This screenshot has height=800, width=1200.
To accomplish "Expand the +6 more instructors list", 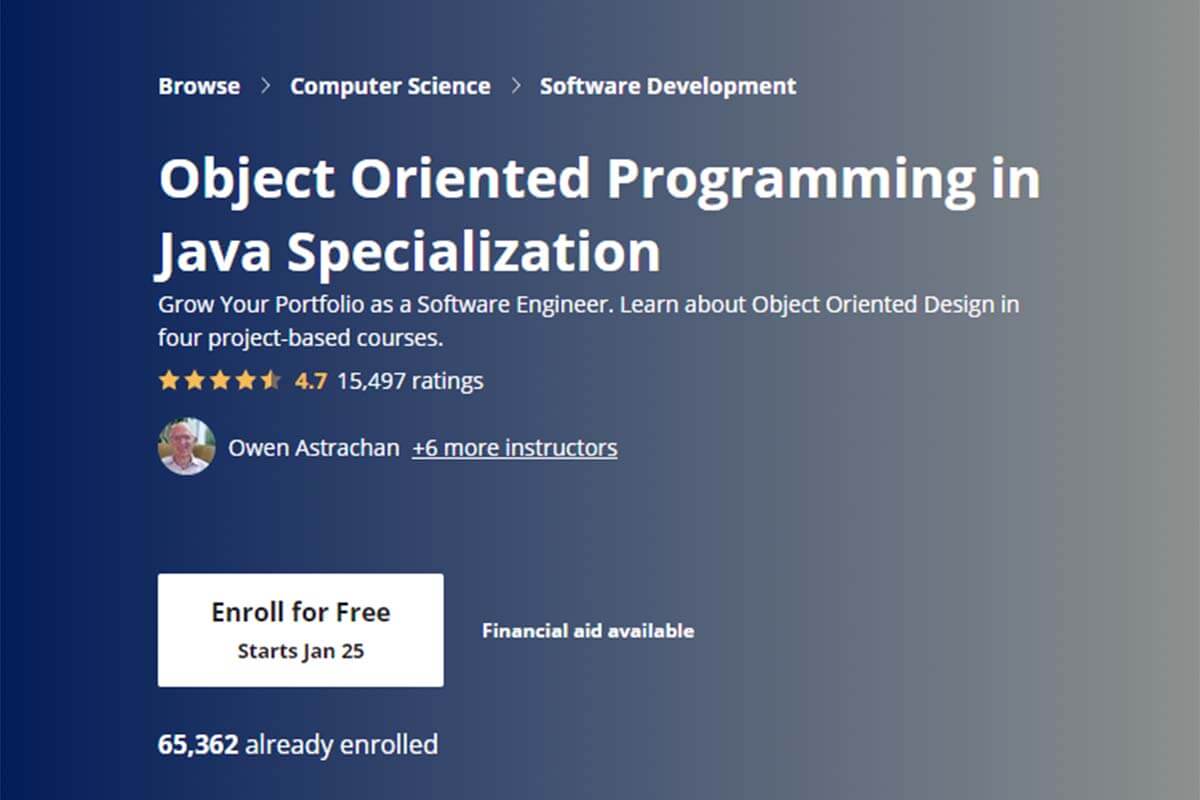I will (x=515, y=447).
